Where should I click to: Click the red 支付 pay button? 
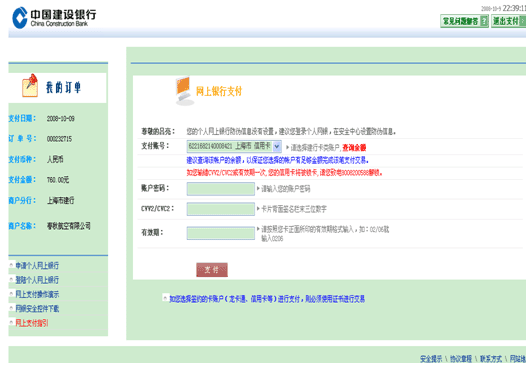pos(212,270)
